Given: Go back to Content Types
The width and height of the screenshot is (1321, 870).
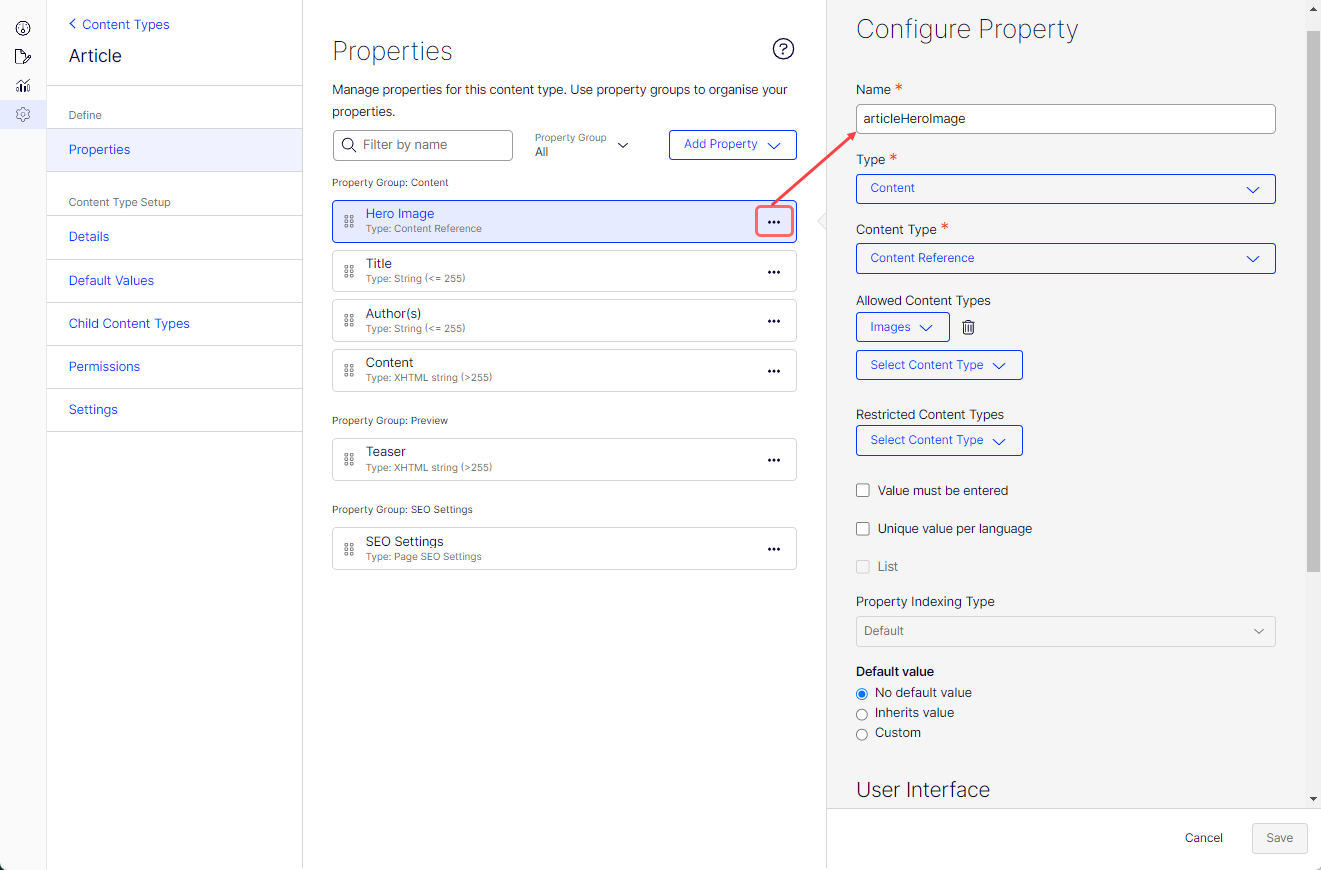Looking at the screenshot, I should pyautogui.click(x=119, y=24).
